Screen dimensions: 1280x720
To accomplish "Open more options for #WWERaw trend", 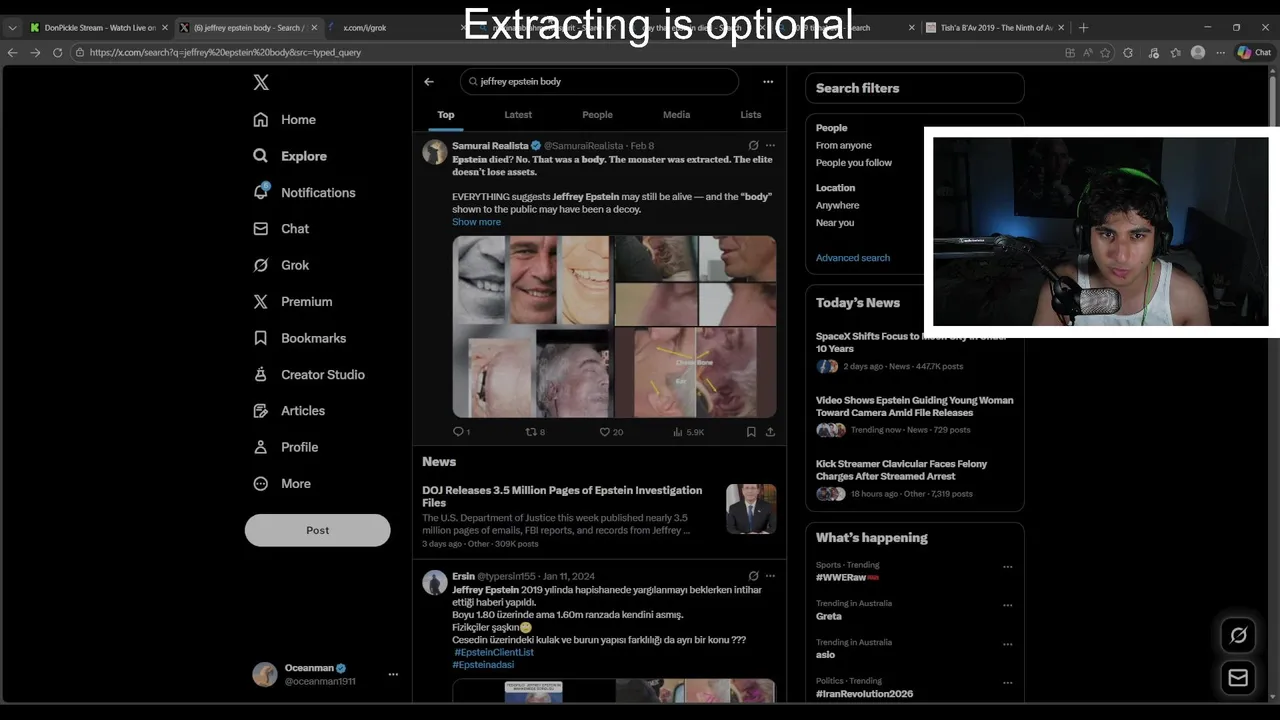I will tap(1007, 566).
